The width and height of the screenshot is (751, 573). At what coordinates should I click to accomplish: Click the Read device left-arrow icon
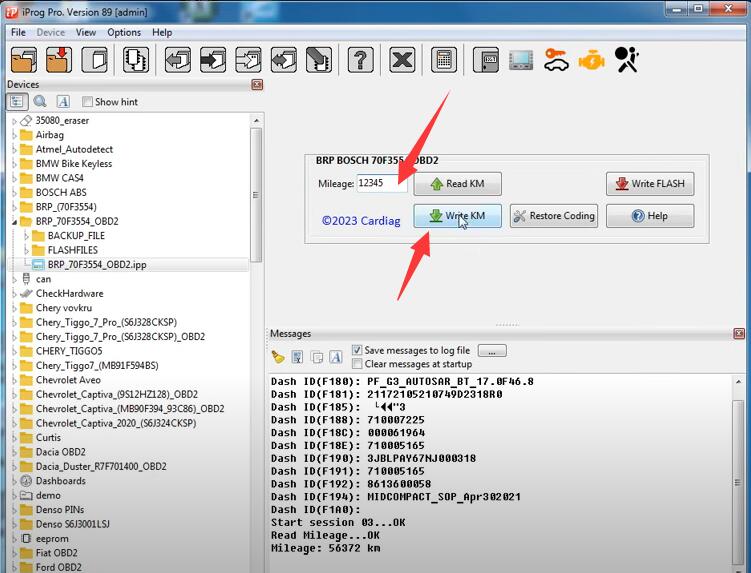(x=178, y=60)
